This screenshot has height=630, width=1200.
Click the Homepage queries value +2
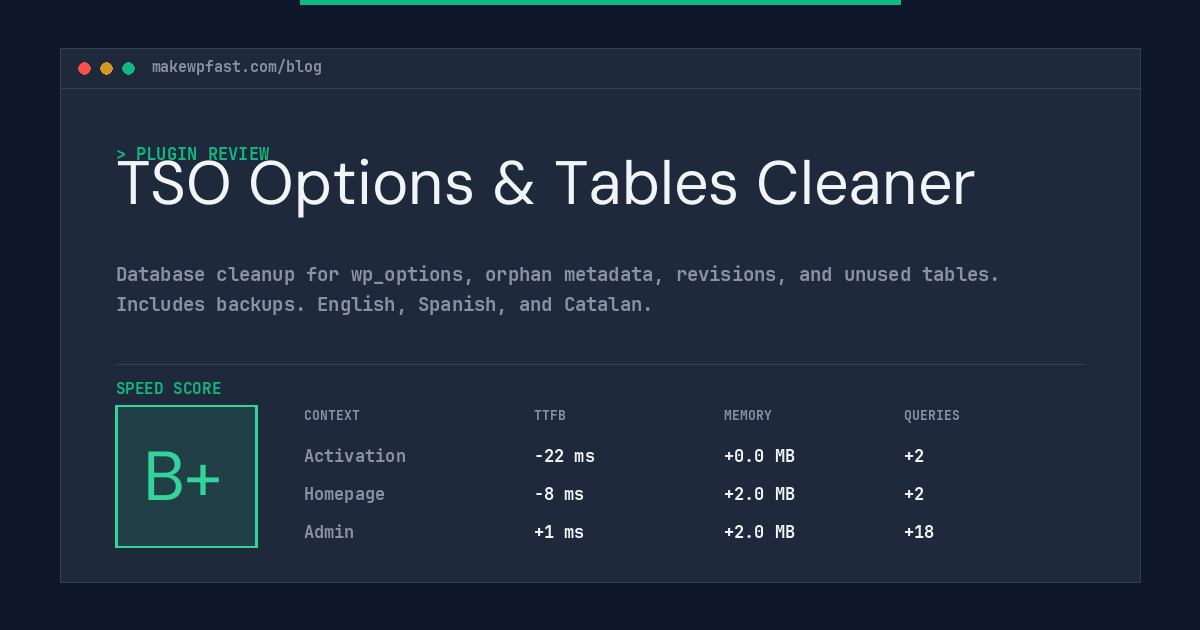click(x=914, y=494)
